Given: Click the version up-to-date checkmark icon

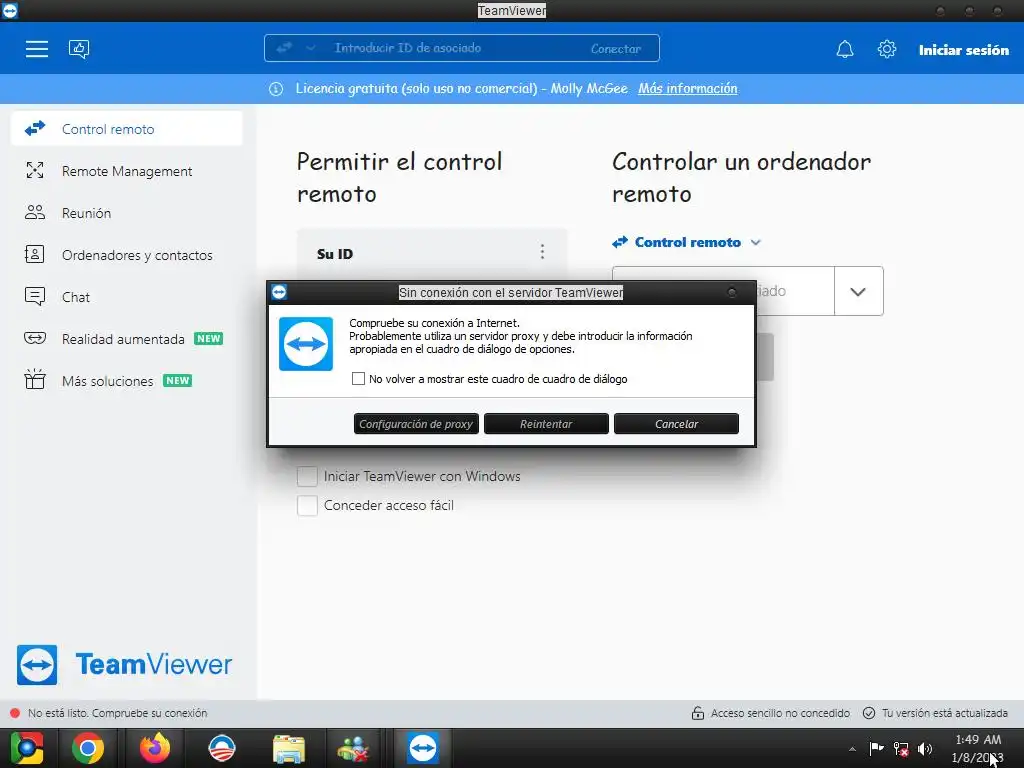Looking at the screenshot, I should pos(869,713).
